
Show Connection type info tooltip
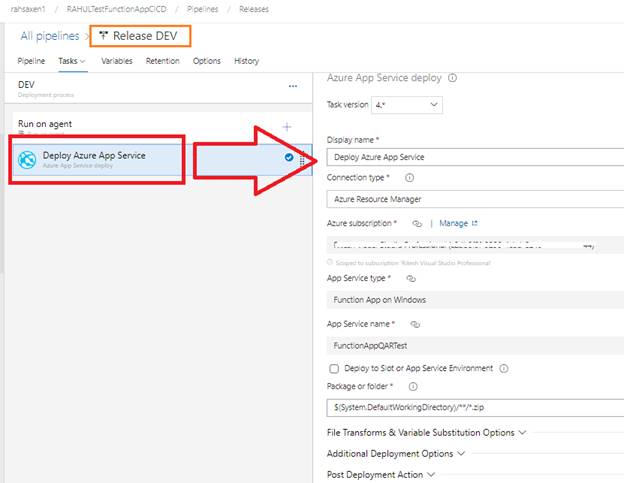[409, 177]
